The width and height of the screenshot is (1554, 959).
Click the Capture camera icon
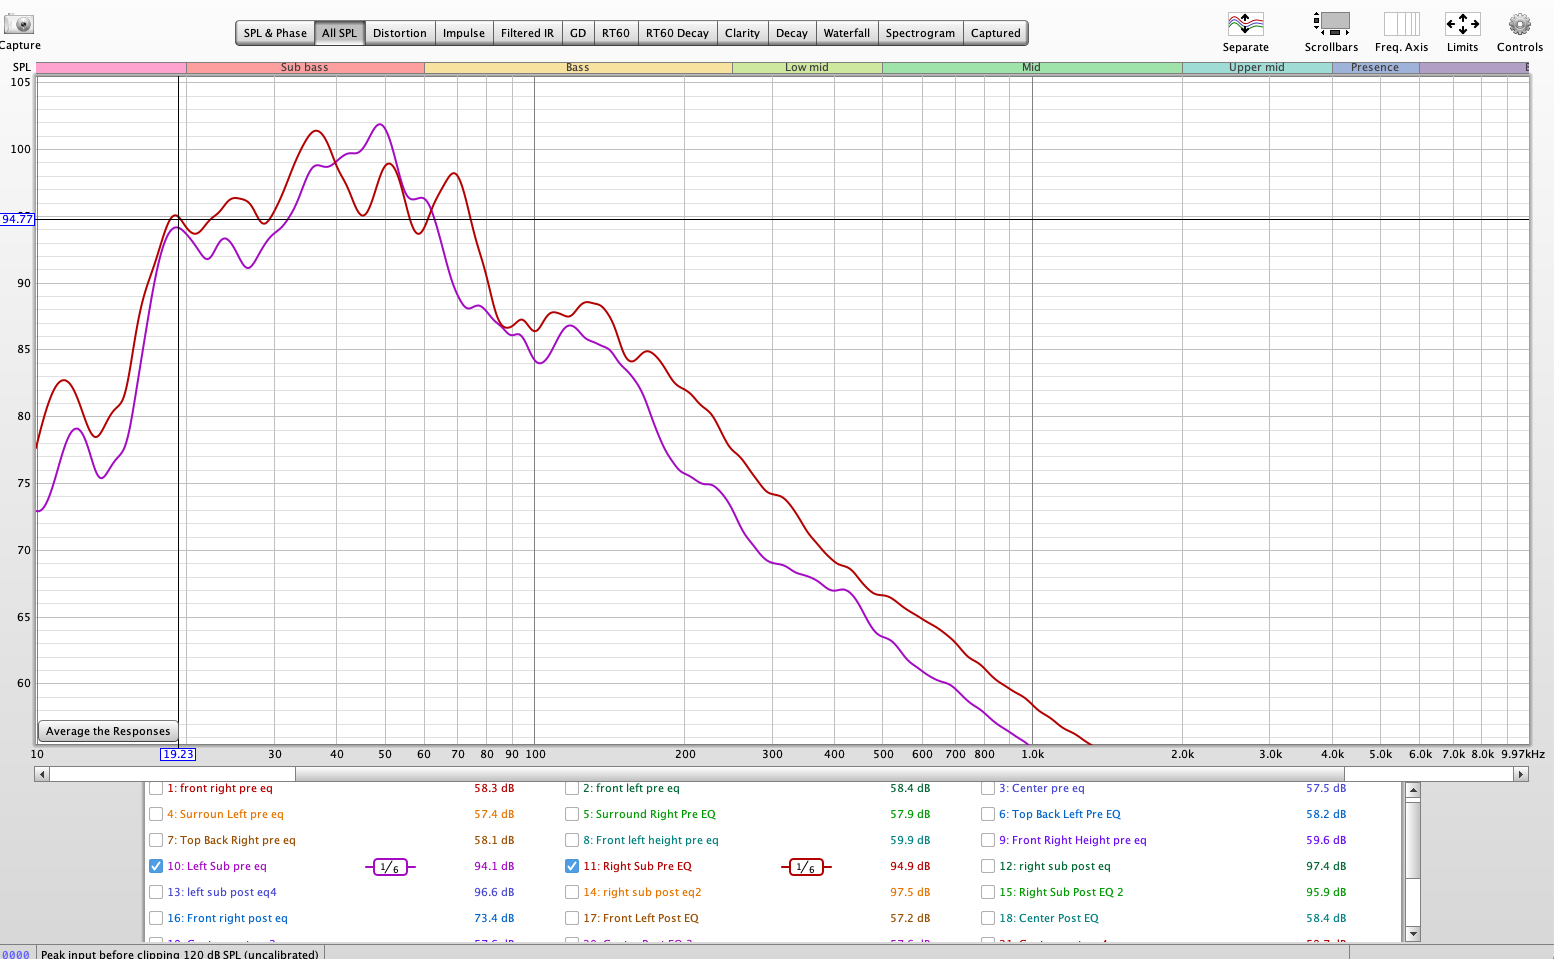[x=19, y=23]
